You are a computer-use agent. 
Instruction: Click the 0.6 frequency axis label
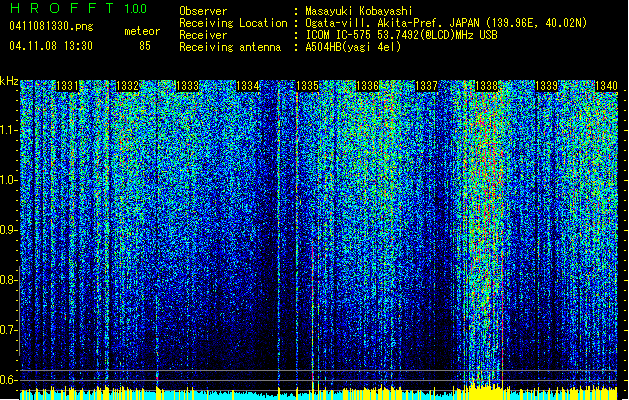pyautogui.click(x=9, y=380)
